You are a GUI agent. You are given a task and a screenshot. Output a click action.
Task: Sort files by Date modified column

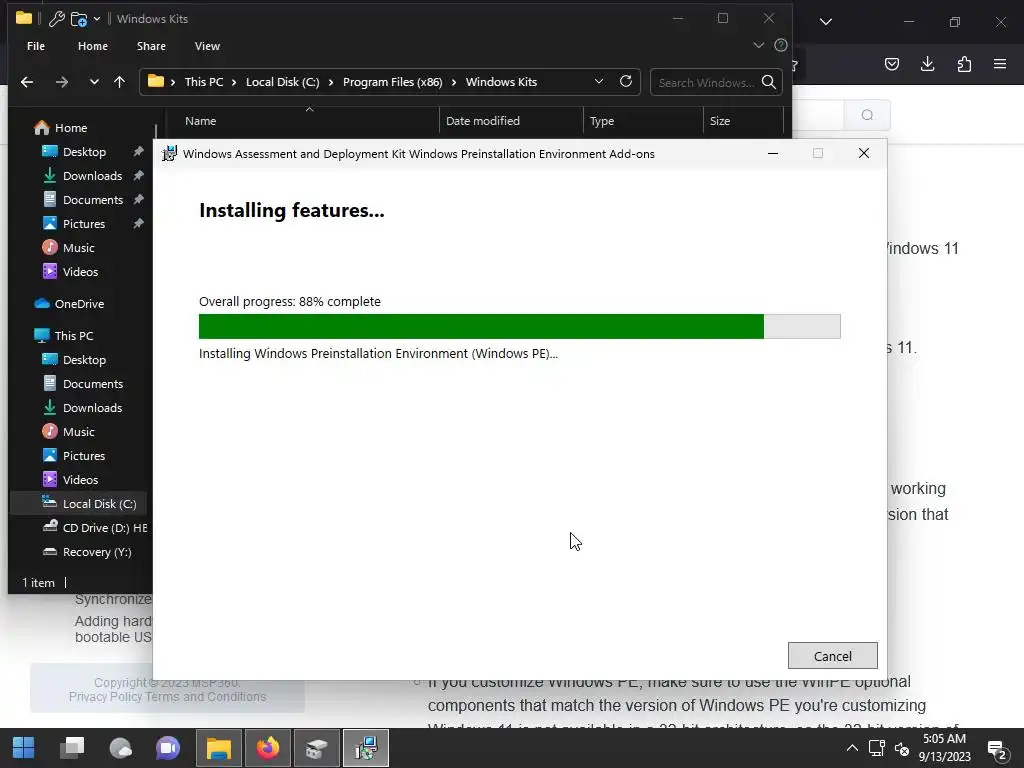point(511,121)
